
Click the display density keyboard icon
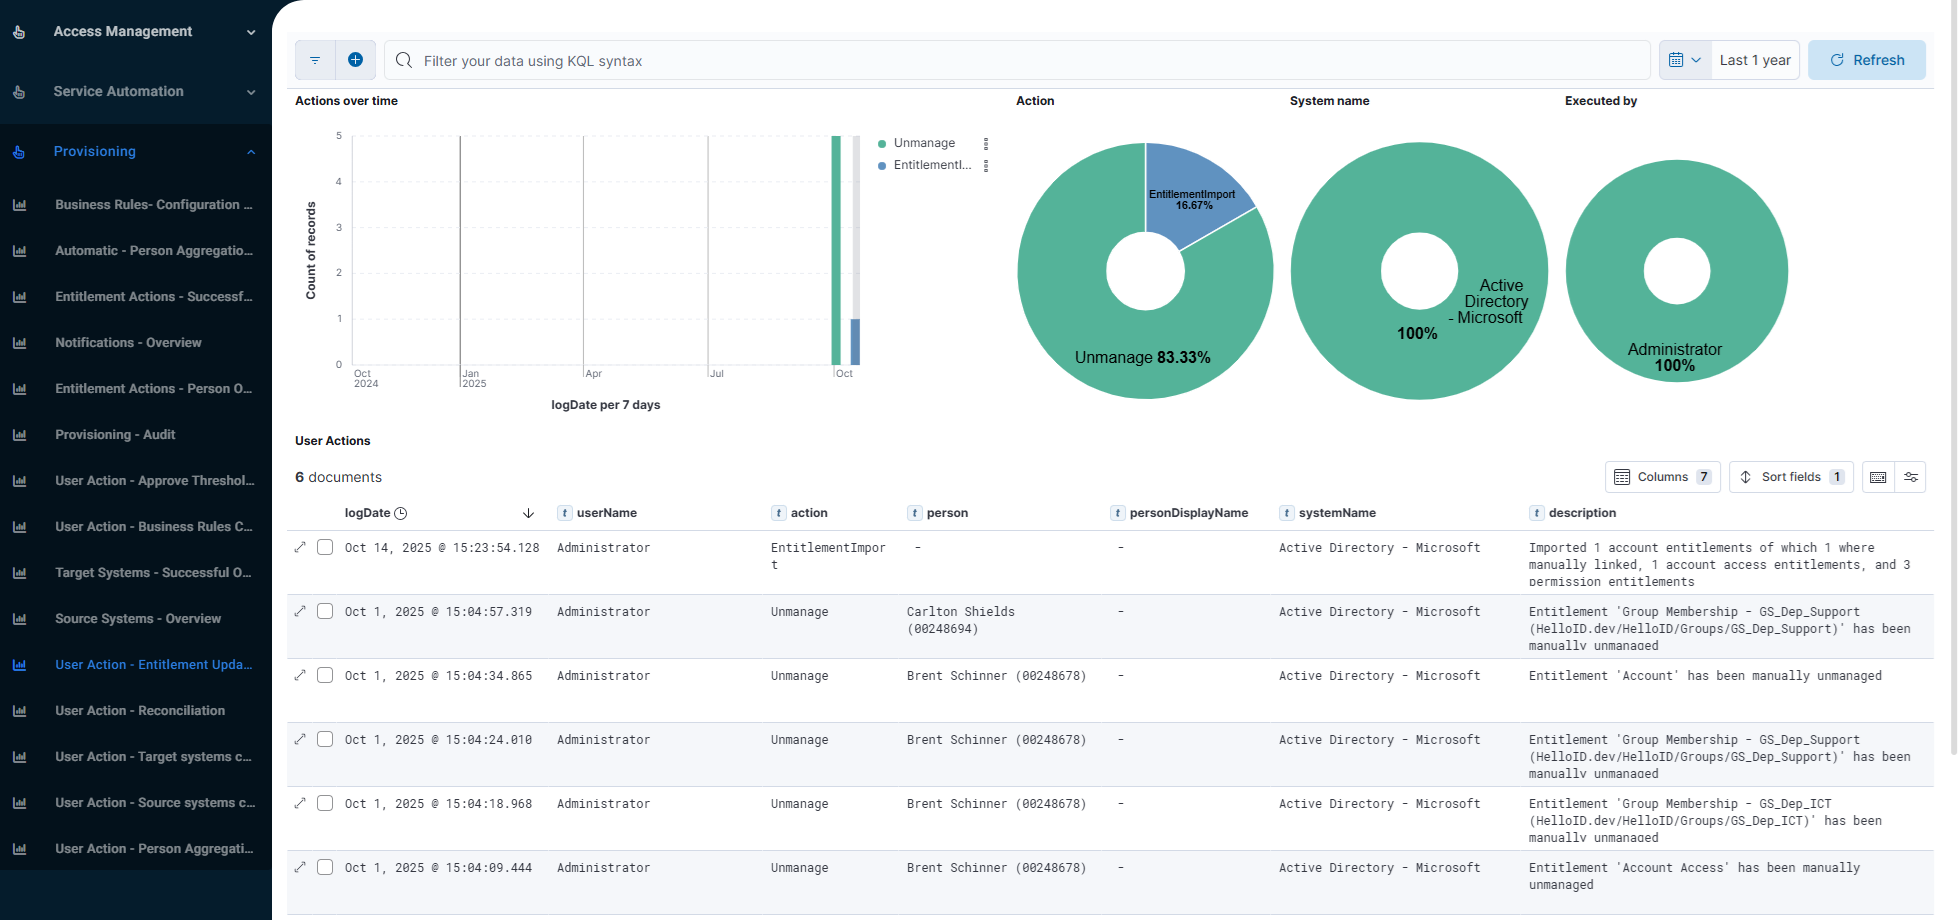1878,477
